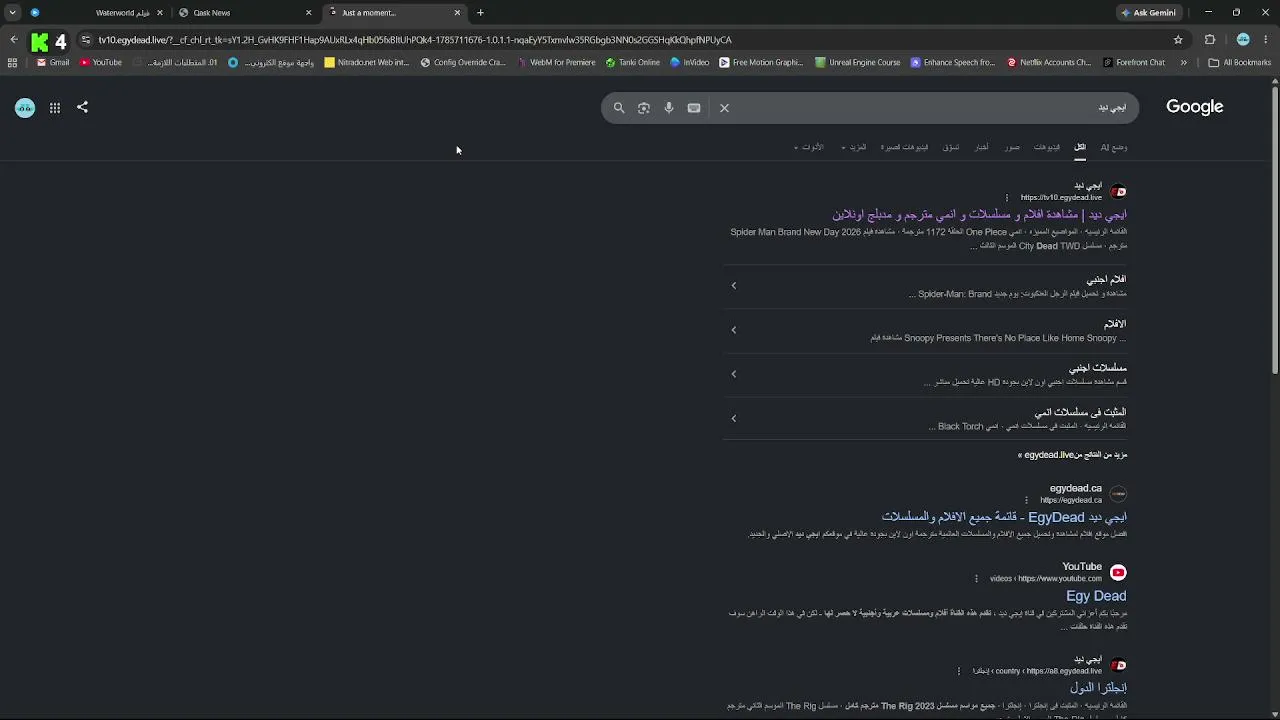Open the Forefront Chat bookmark
Viewport: 1280px width, 720px height.
point(1134,62)
